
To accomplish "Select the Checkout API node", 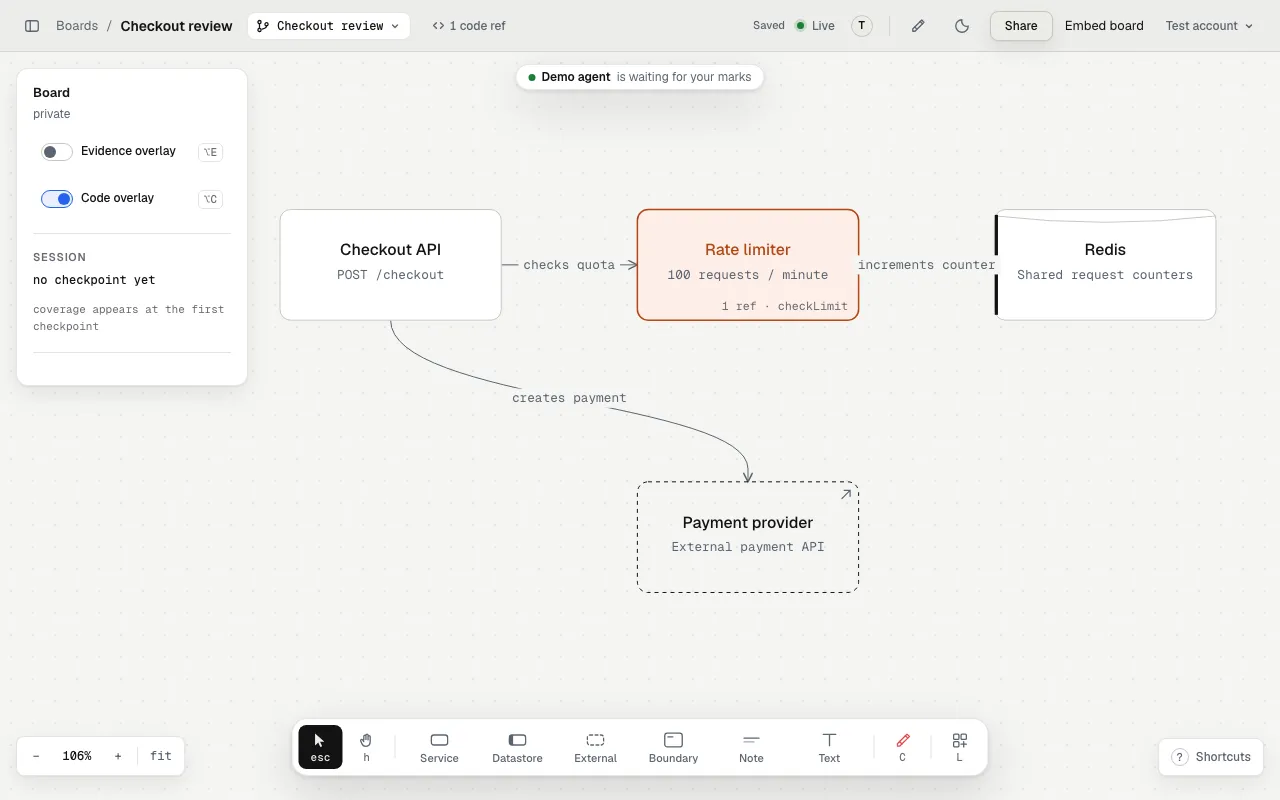I will coord(390,265).
